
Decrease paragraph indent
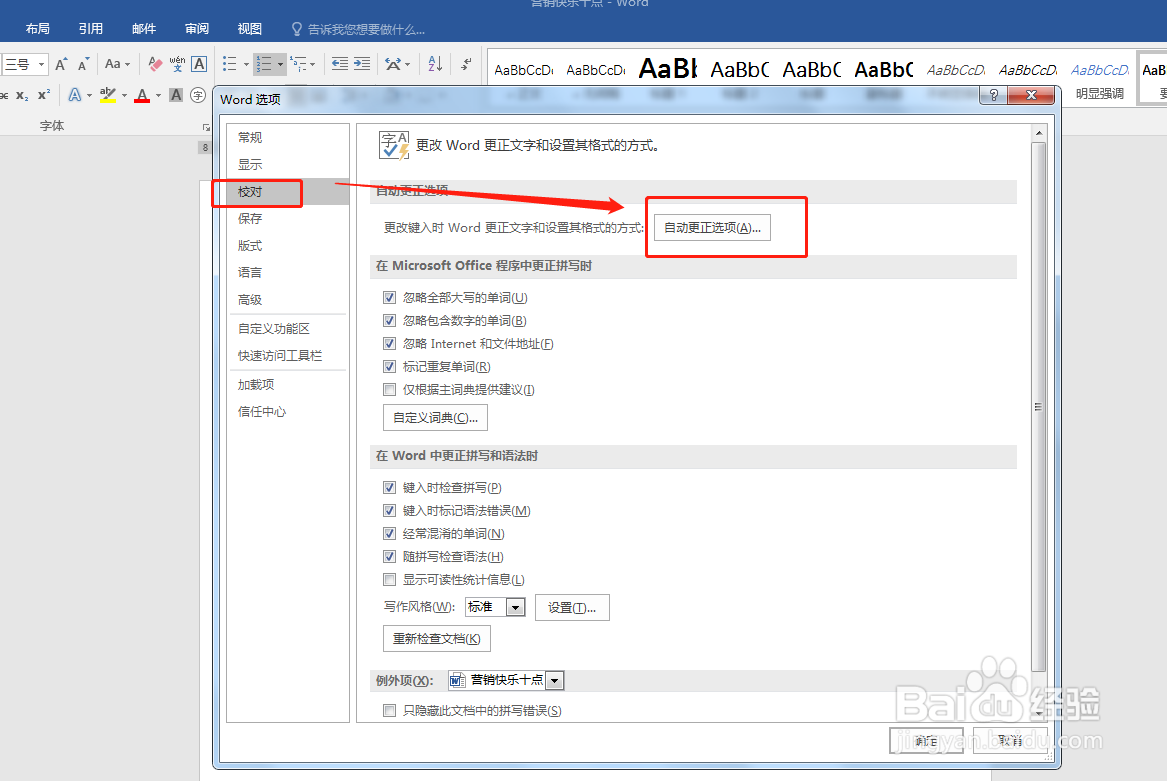(340, 64)
